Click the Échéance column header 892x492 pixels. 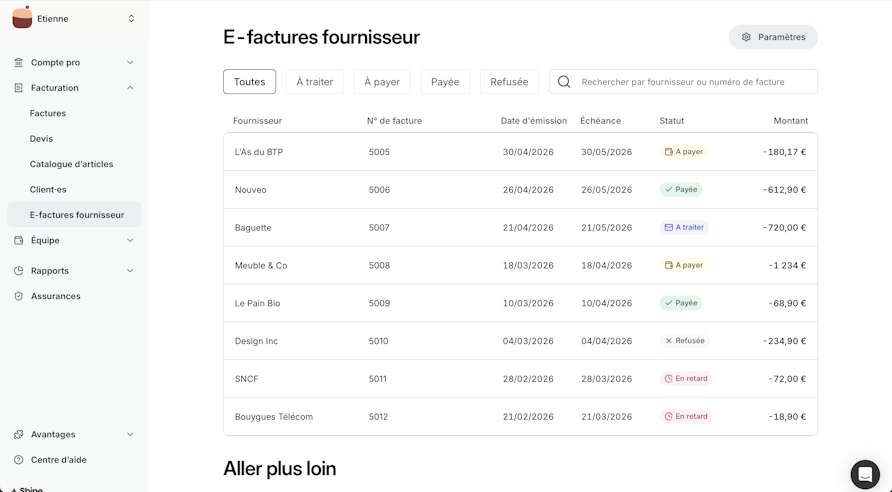[600, 121]
